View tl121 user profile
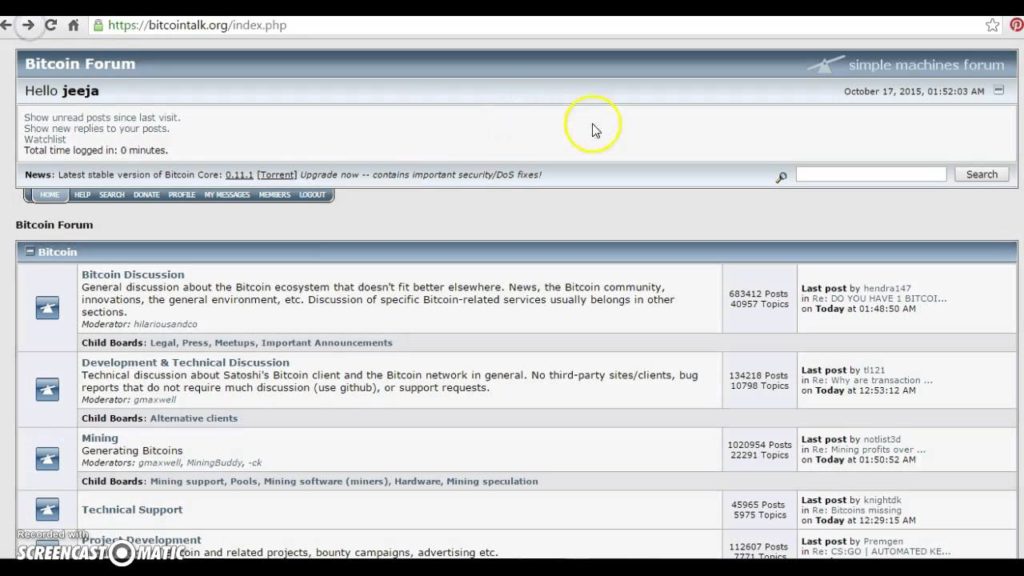The image size is (1024, 576). pyautogui.click(x=874, y=370)
